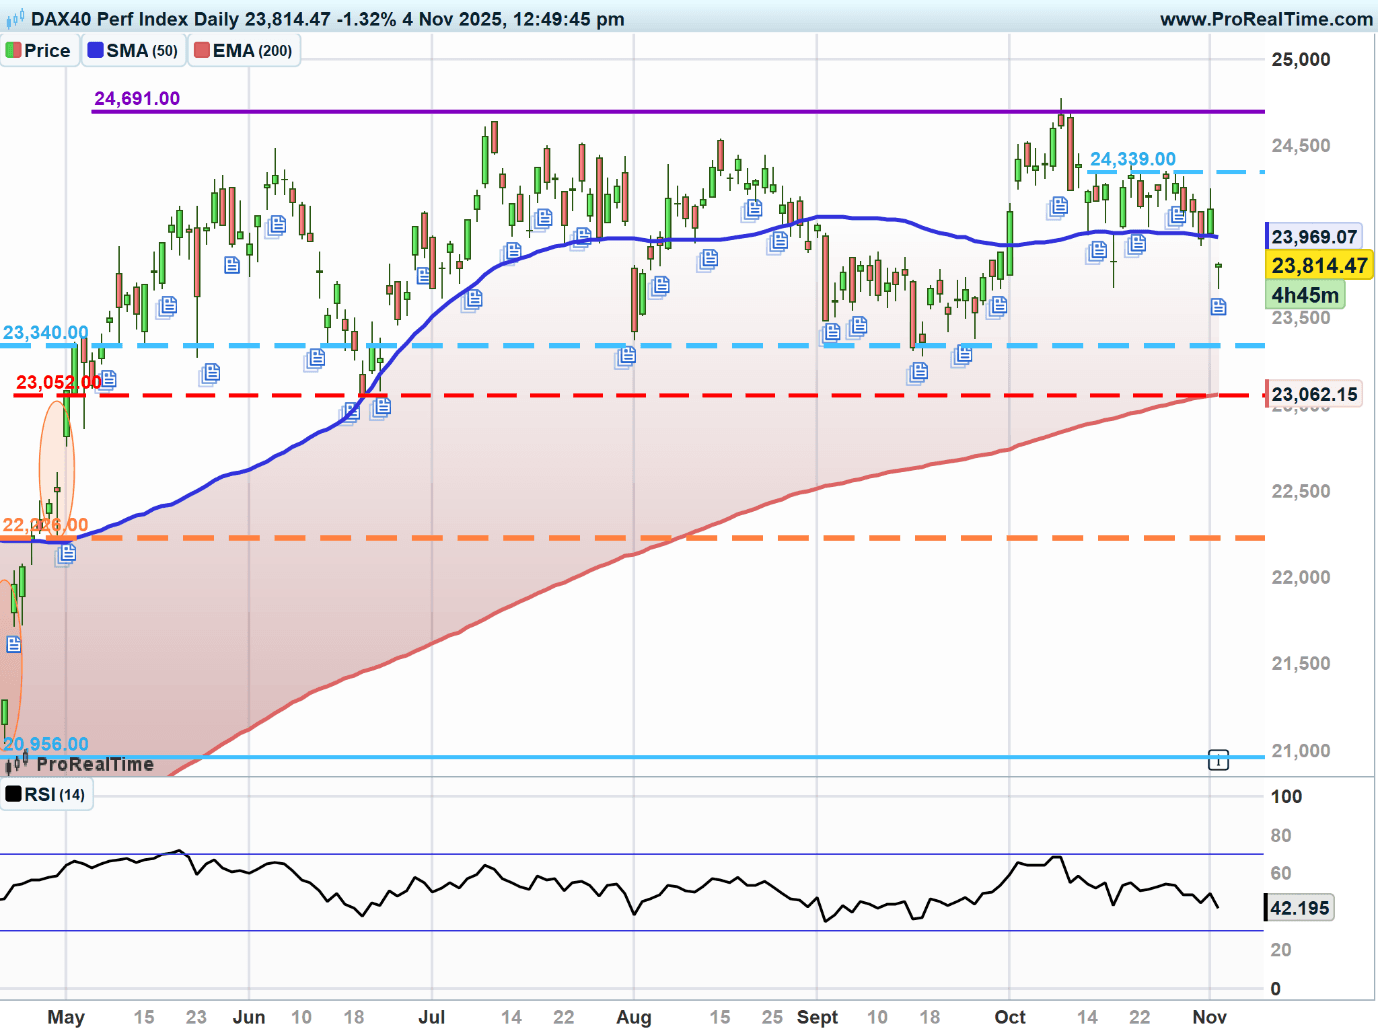Click the RSI (14) indicator label
The width and height of the screenshot is (1378, 1033).
46,795
